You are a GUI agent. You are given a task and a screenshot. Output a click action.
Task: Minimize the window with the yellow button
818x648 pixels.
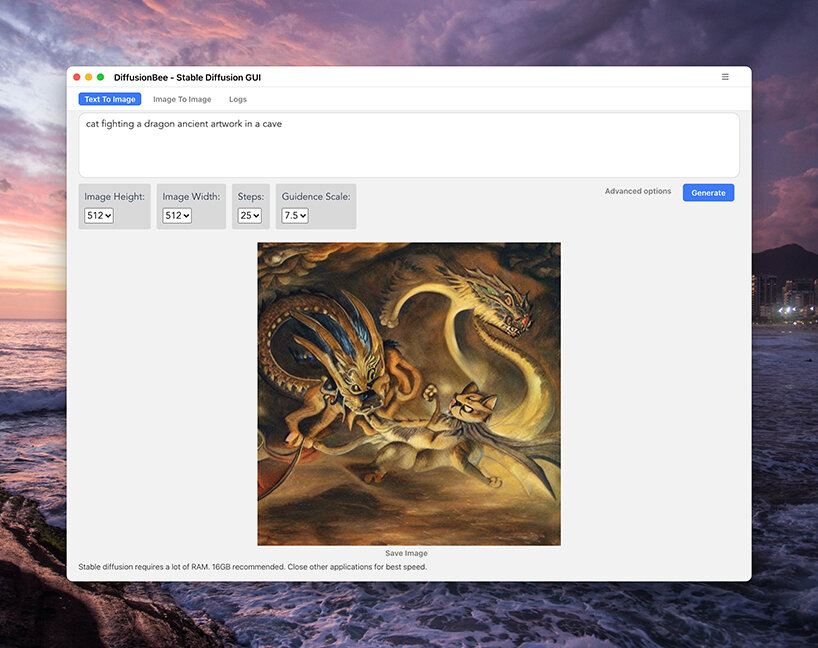[89, 77]
